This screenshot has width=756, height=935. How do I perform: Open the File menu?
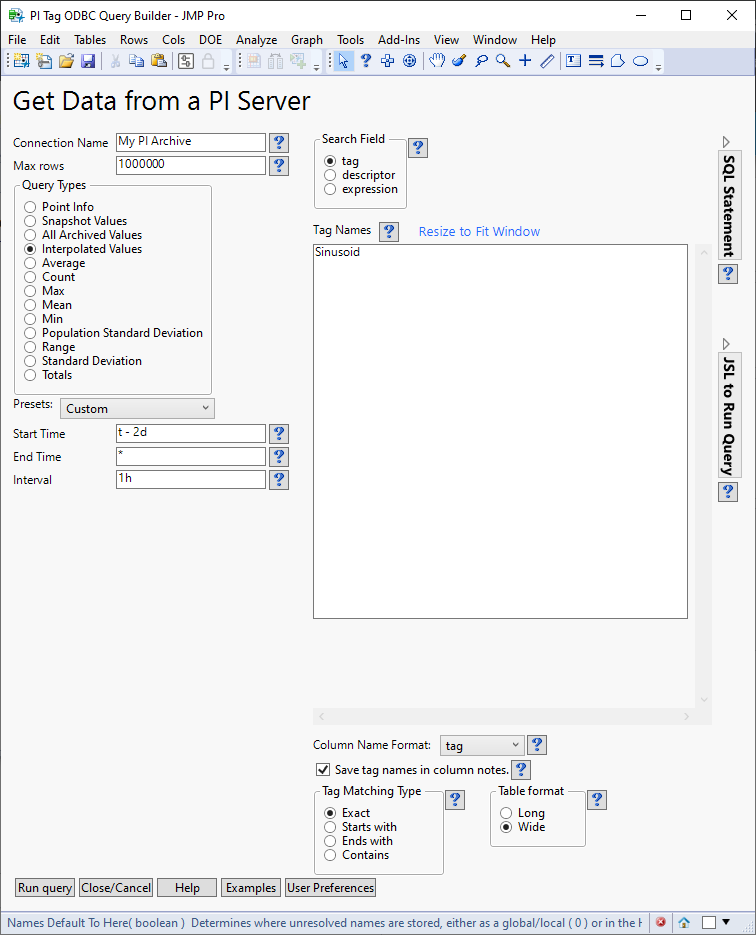[x=17, y=39]
